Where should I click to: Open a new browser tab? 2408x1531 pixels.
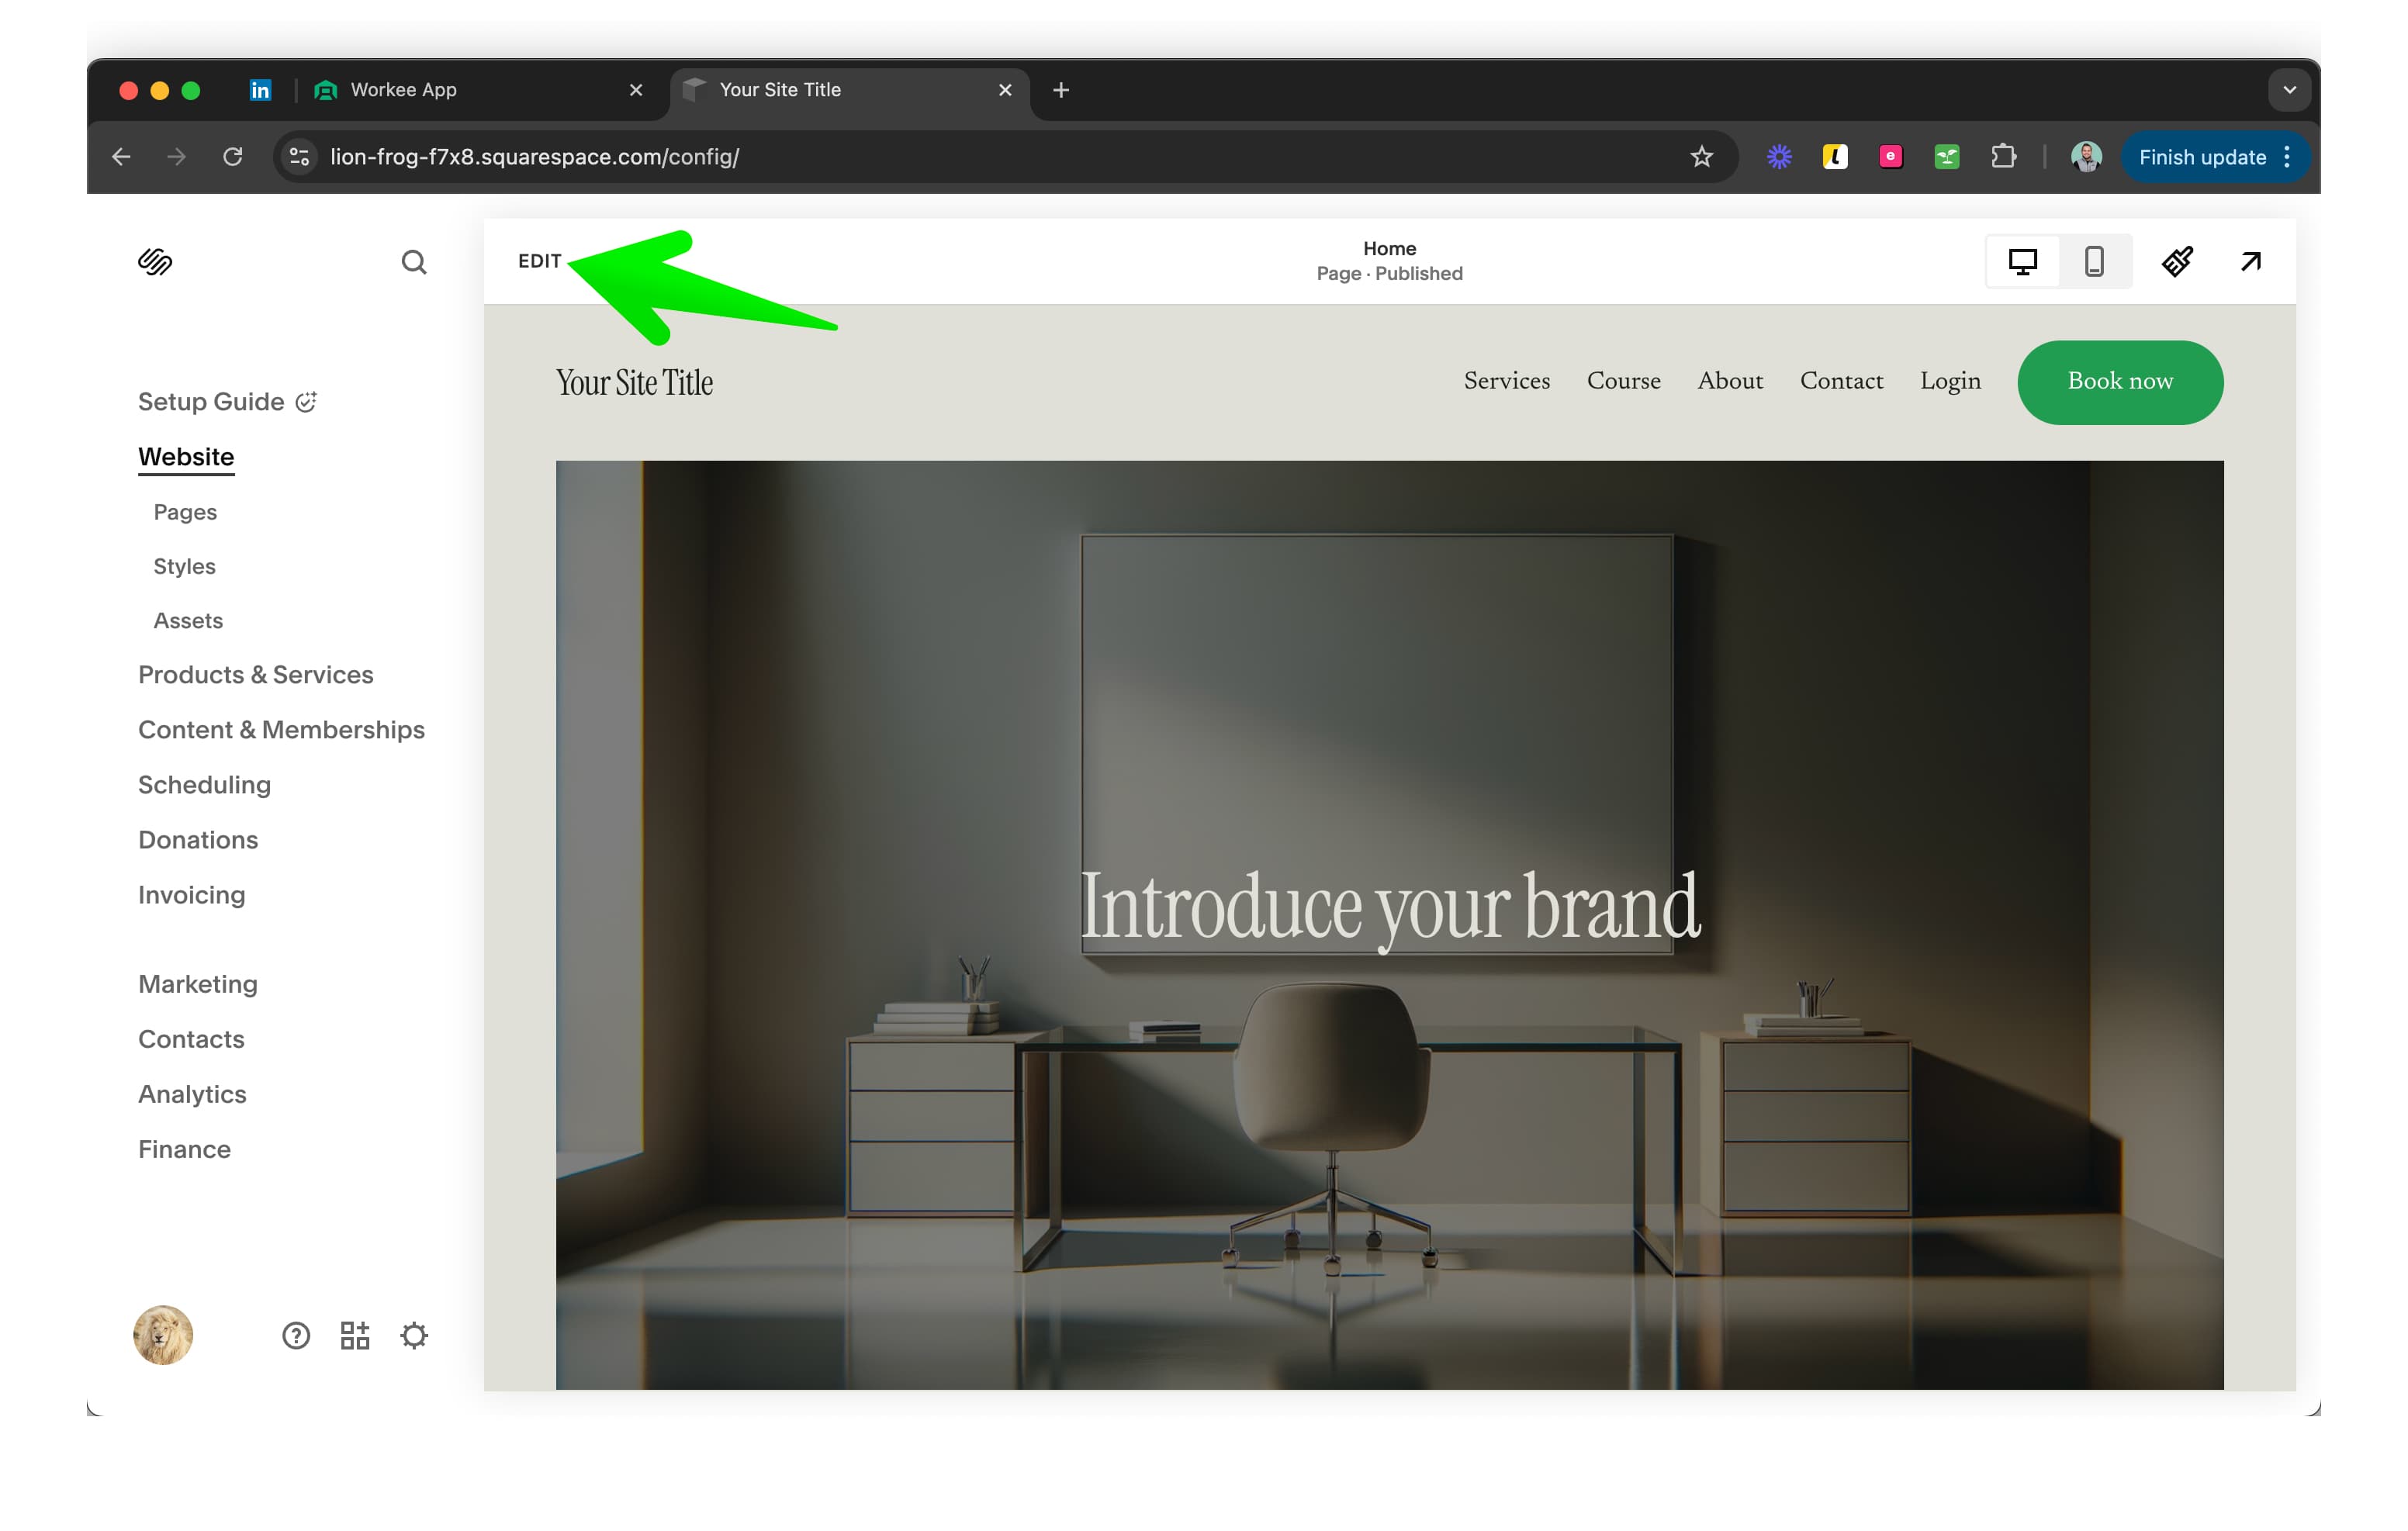tap(1061, 90)
